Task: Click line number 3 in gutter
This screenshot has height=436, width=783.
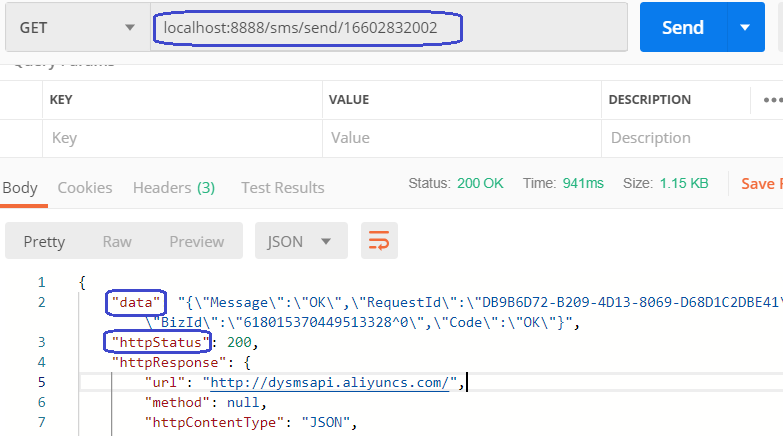Action: (41, 343)
